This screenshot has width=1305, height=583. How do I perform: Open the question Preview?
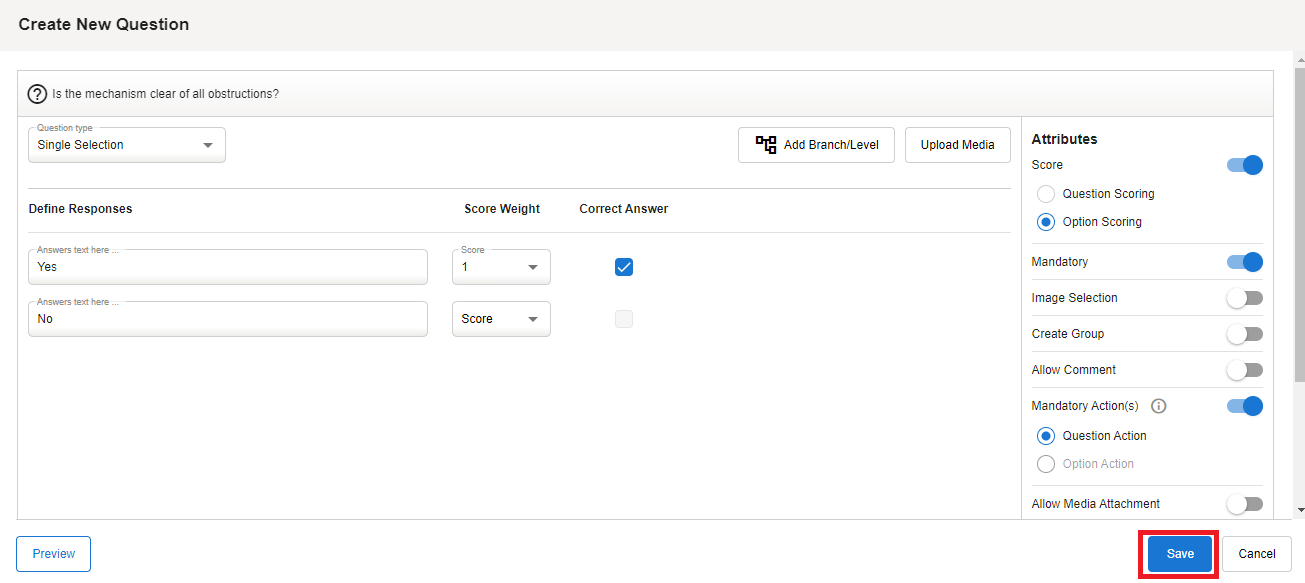click(x=54, y=554)
